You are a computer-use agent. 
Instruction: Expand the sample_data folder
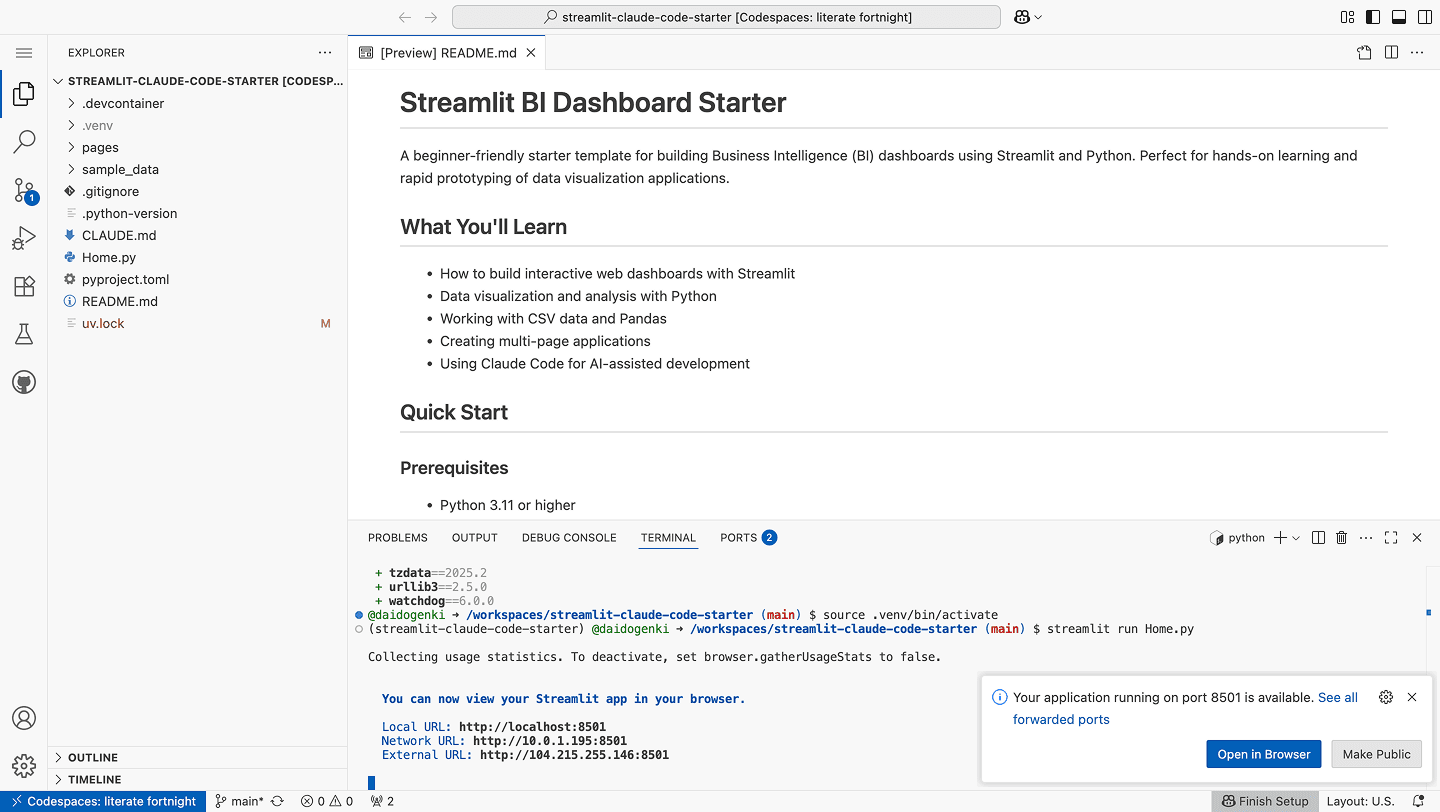point(120,169)
